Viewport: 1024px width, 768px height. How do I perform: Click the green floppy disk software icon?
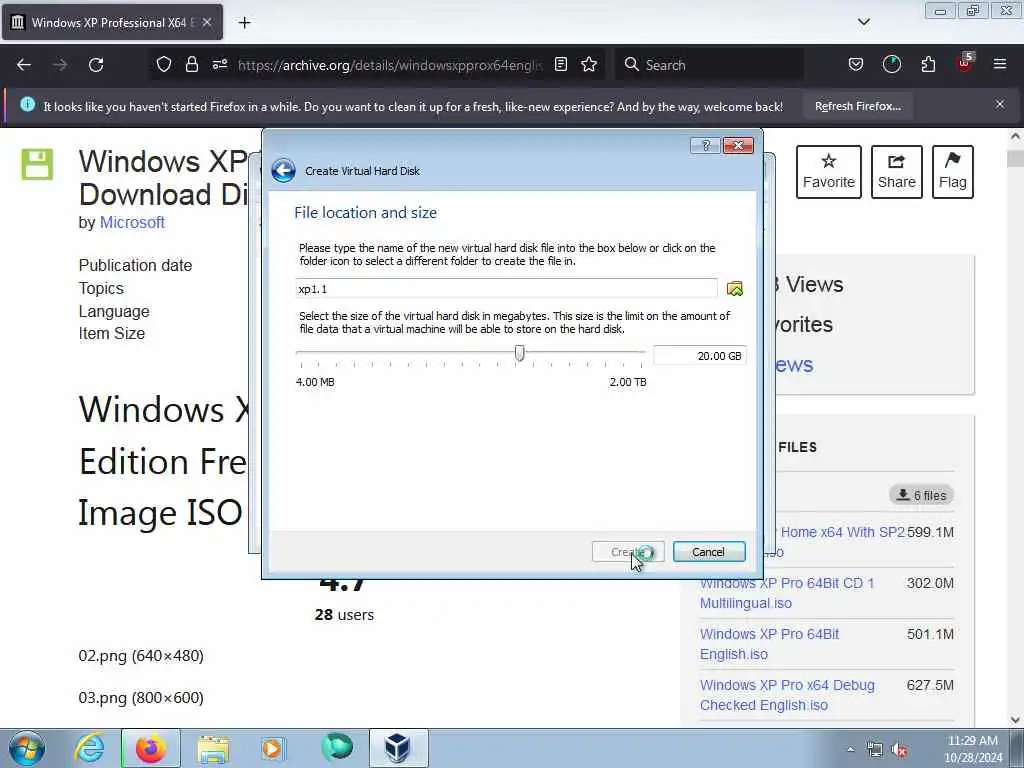tap(37, 164)
